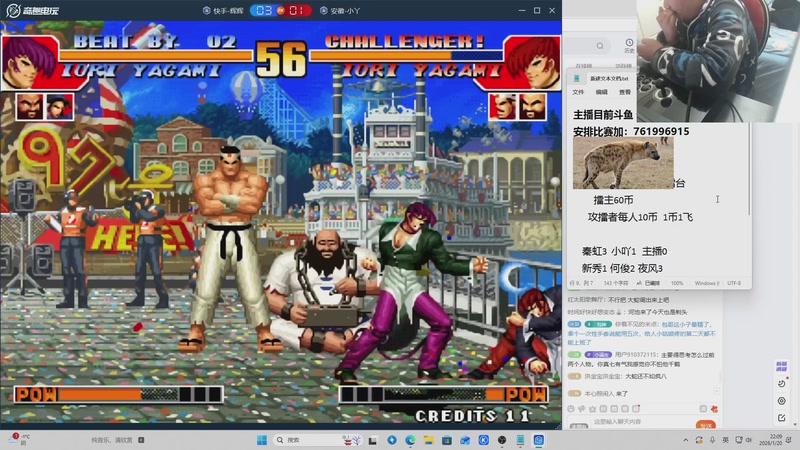Click the target circle icon in sidebar

tap(782, 401)
